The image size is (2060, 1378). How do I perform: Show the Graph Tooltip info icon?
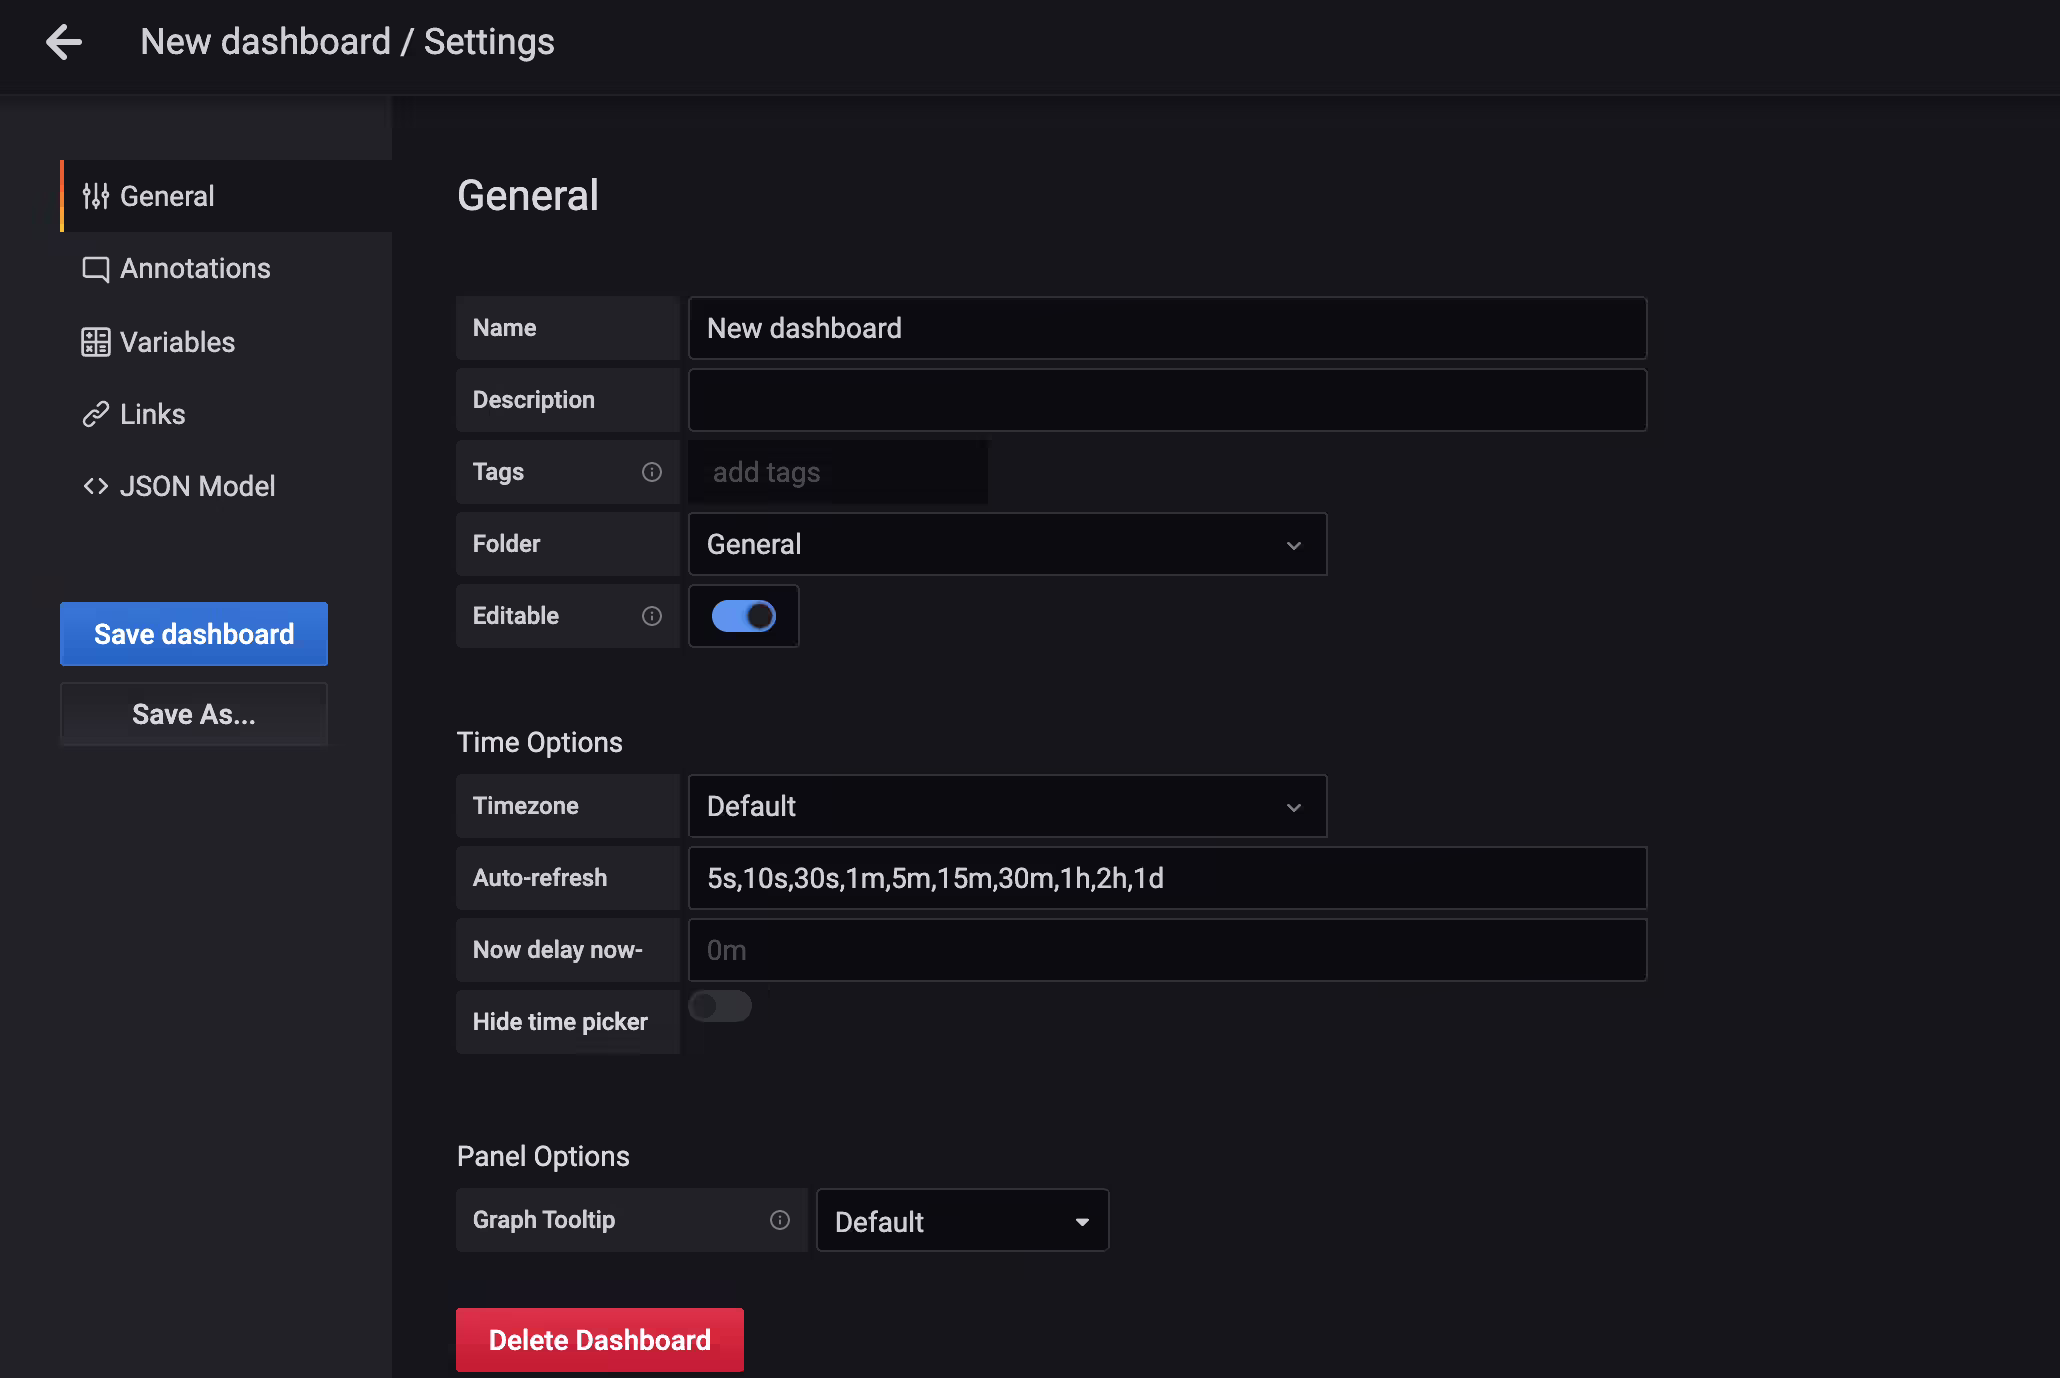click(x=780, y=1220)
